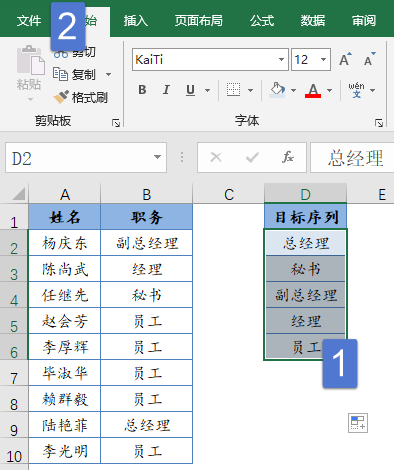Image resolution: width=394 pixels, height=470 pixels.
Task: Open fill color dropdown arrow
Action: click(293, 90)
